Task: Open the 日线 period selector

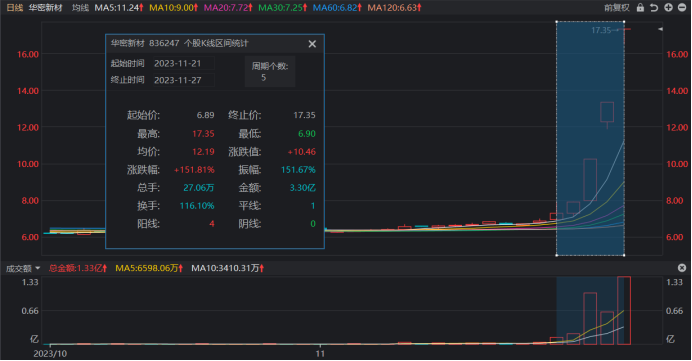Action: point(15,8)
